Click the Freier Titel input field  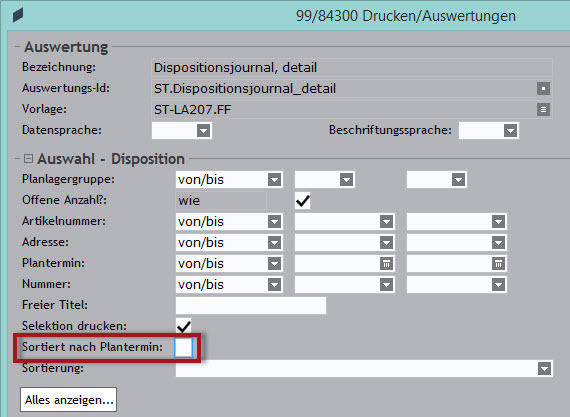click(x=251, y=305)
